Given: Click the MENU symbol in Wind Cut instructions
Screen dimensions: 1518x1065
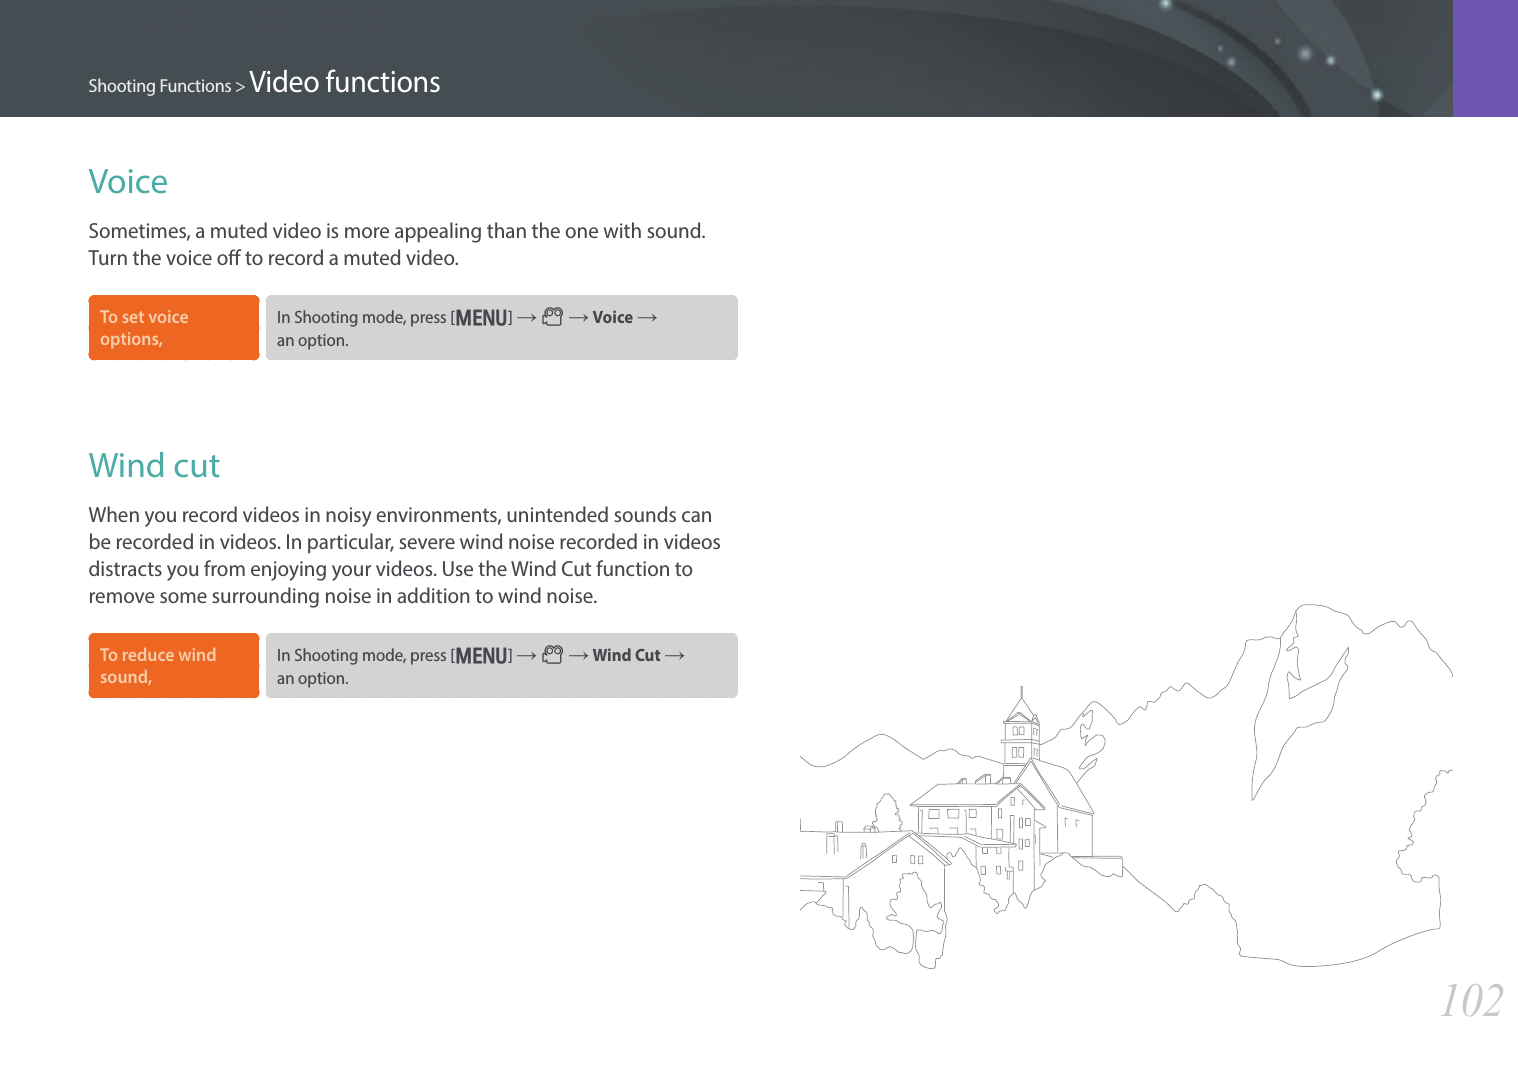Looking at the screenshot, I should [482, 656].
